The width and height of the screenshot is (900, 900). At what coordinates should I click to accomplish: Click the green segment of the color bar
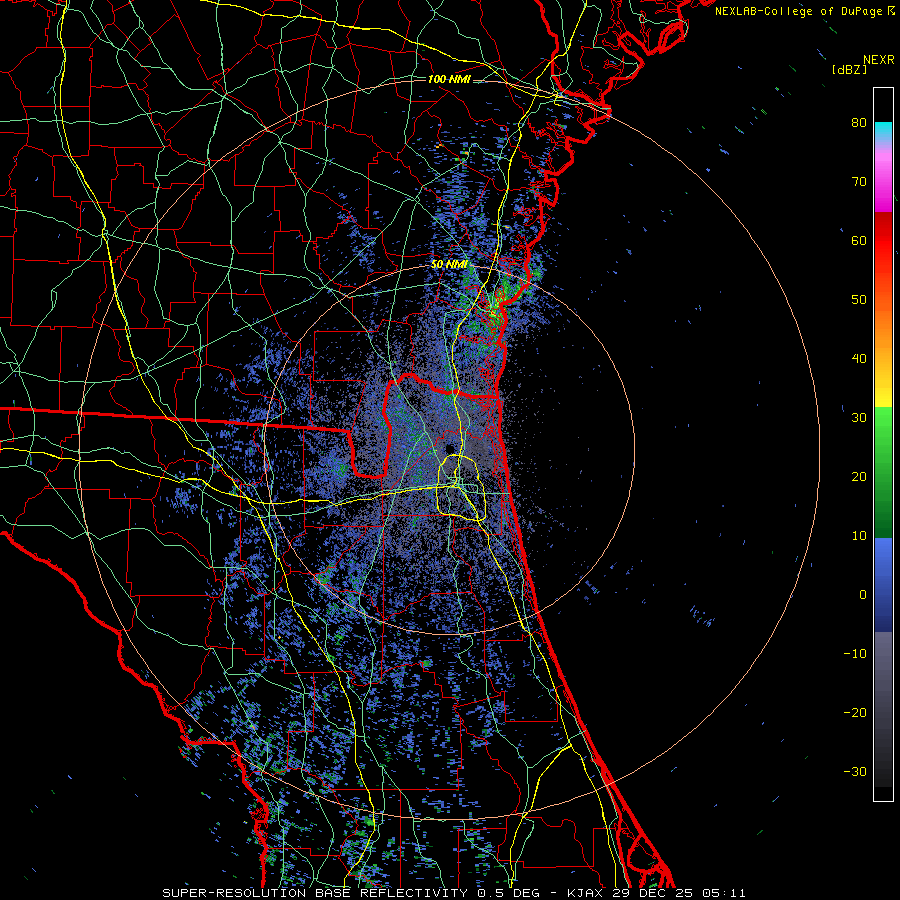pyautogui.click(x=883, y=472)
